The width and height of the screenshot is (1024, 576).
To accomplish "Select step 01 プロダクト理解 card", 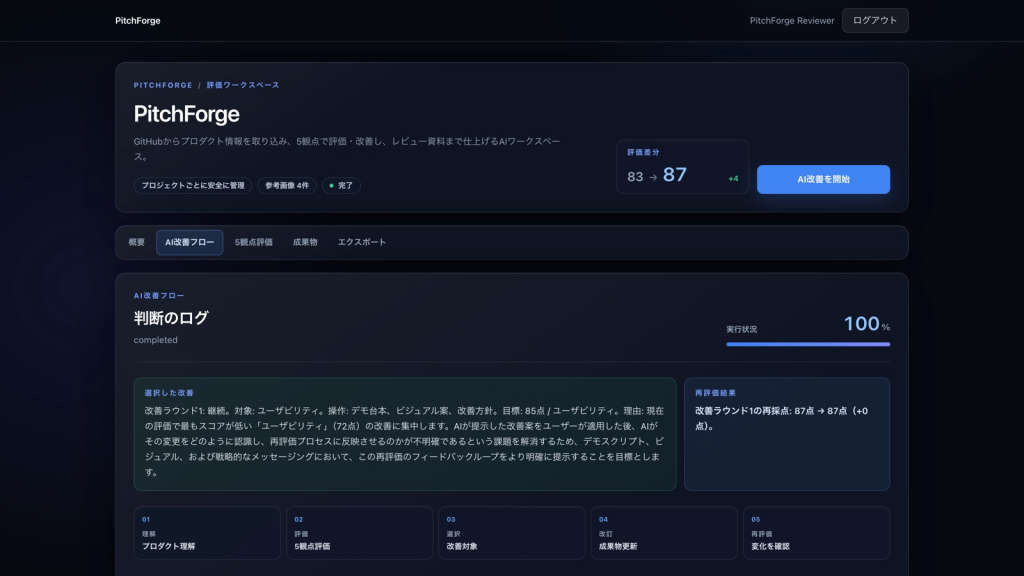I will pyautogui.click(x=207, y=533).
